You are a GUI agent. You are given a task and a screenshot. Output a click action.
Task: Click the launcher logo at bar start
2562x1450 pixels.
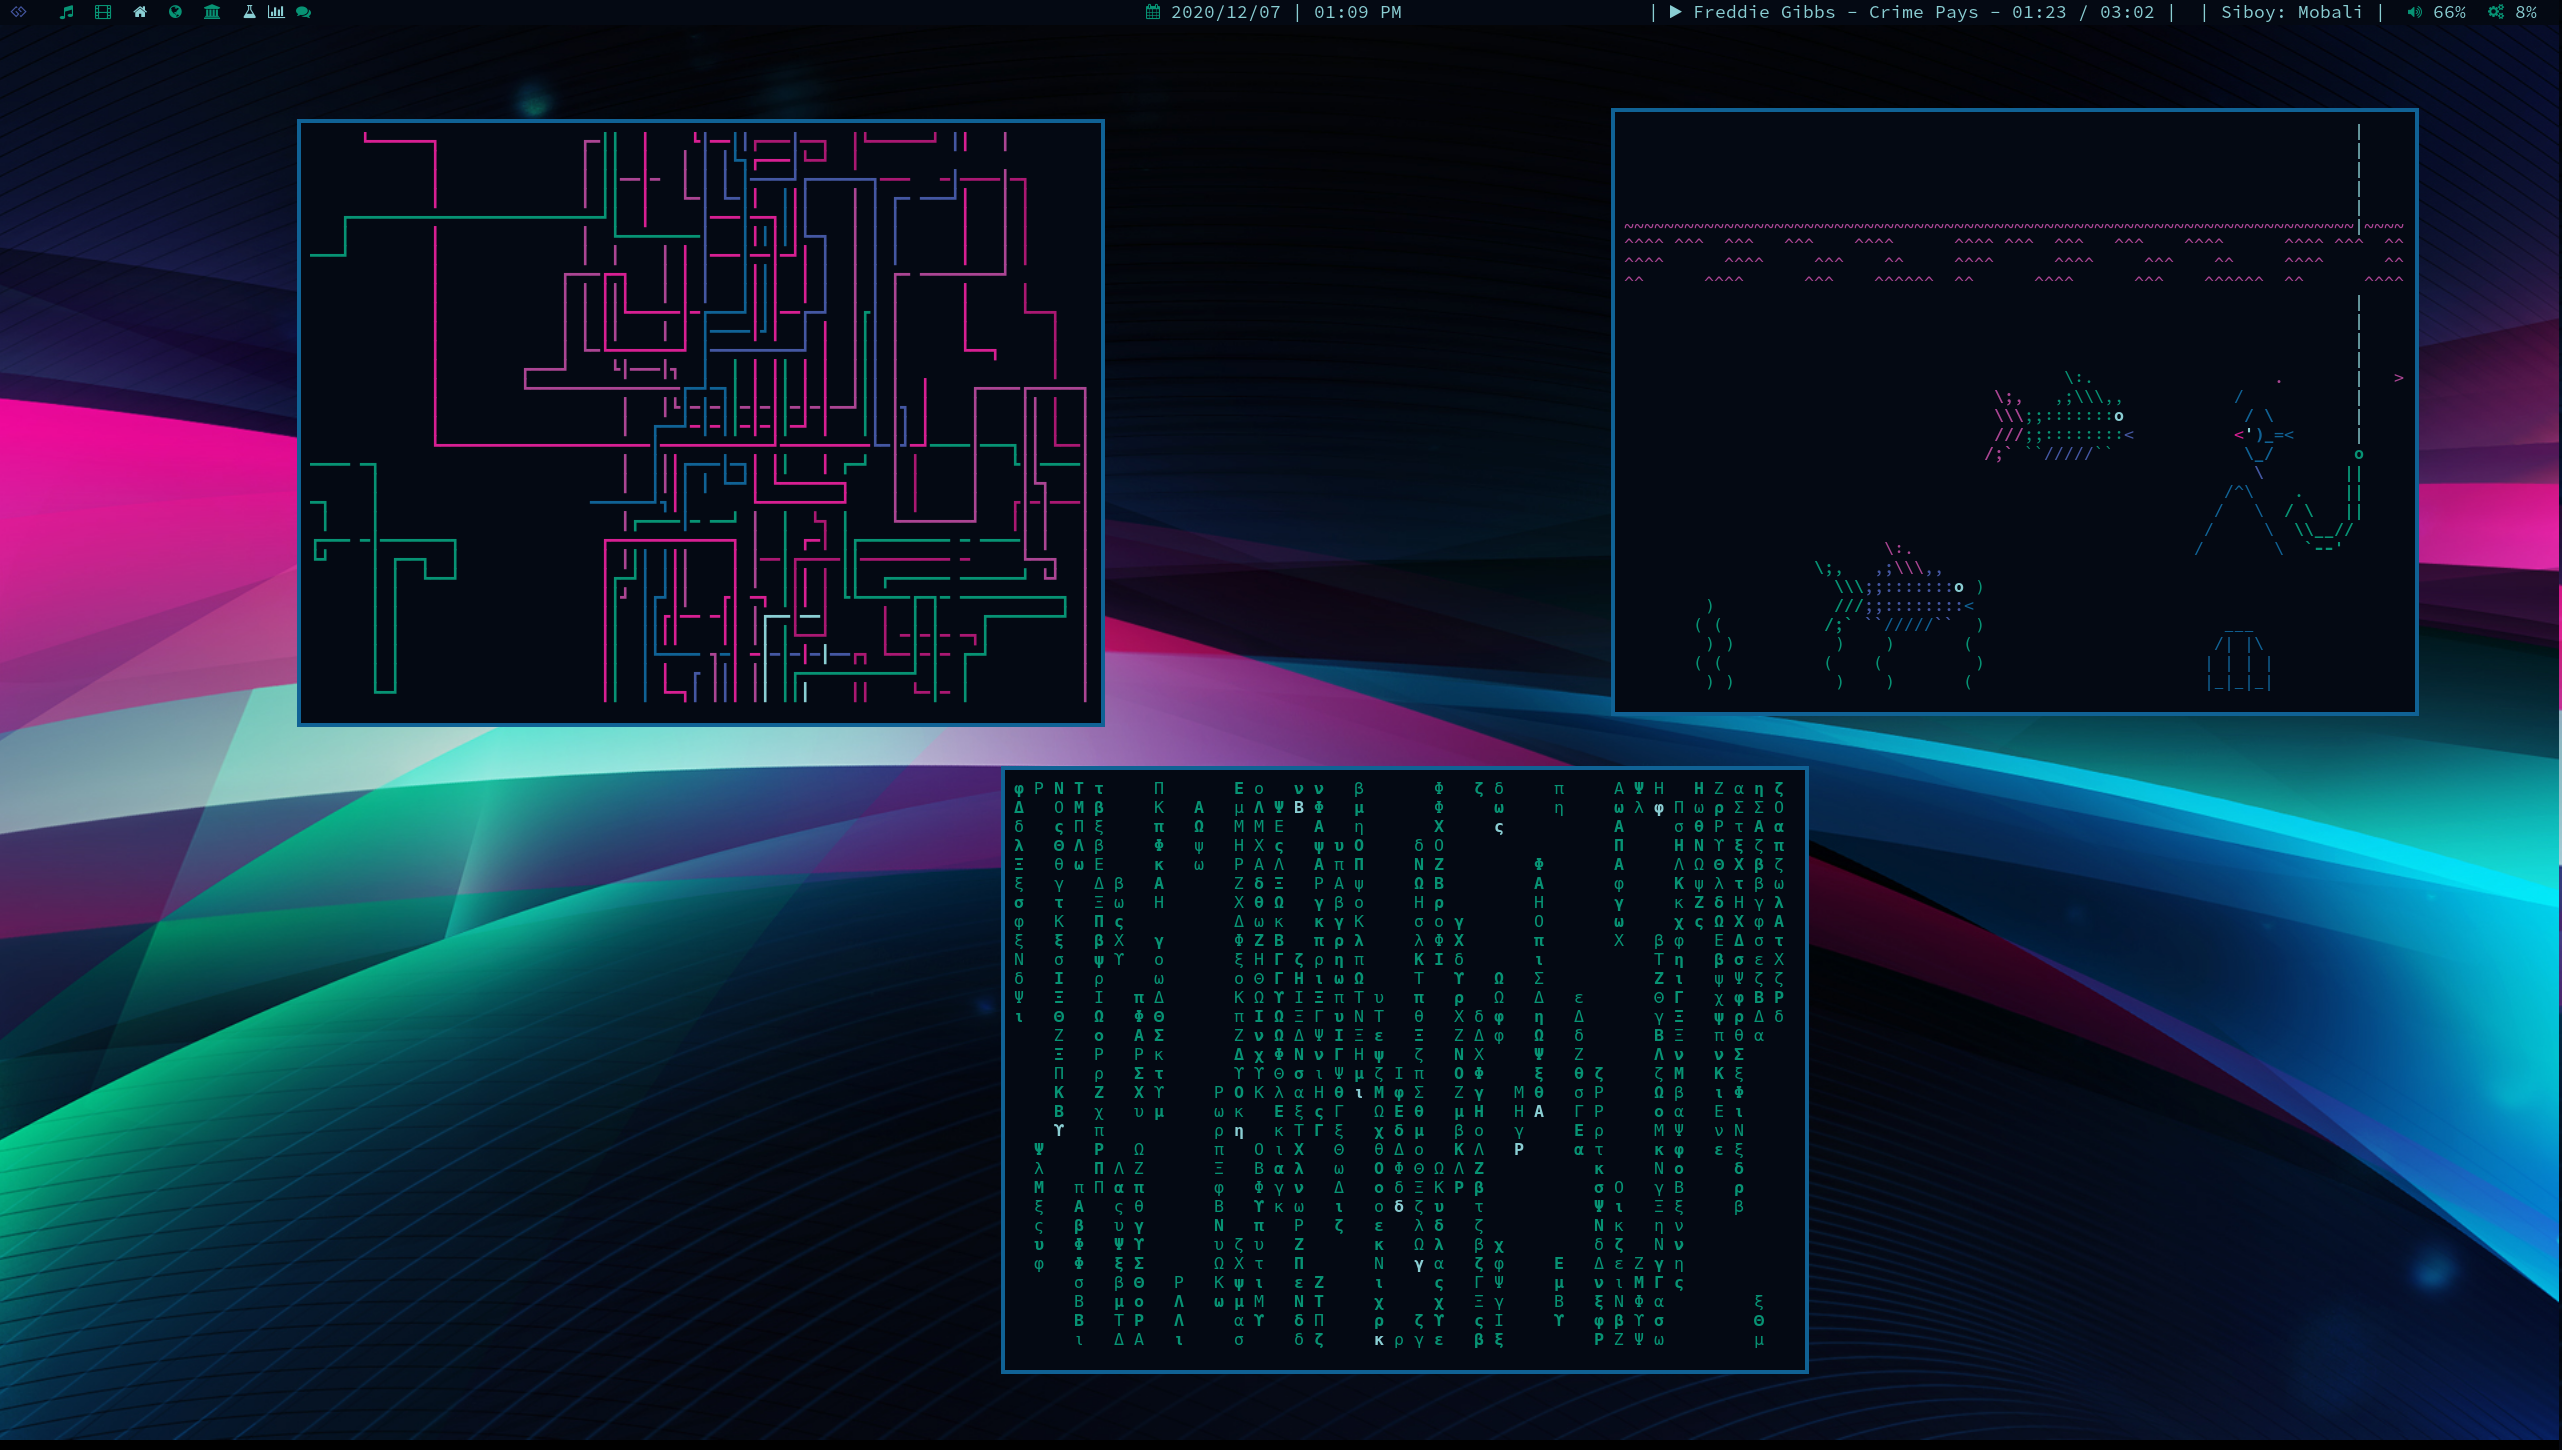19,12
